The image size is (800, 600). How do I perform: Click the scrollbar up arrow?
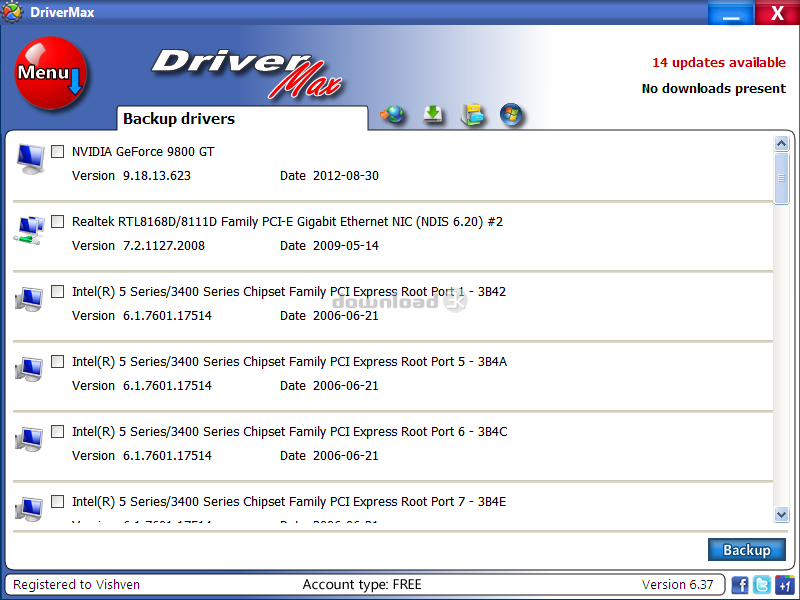(x=781, y=143)
